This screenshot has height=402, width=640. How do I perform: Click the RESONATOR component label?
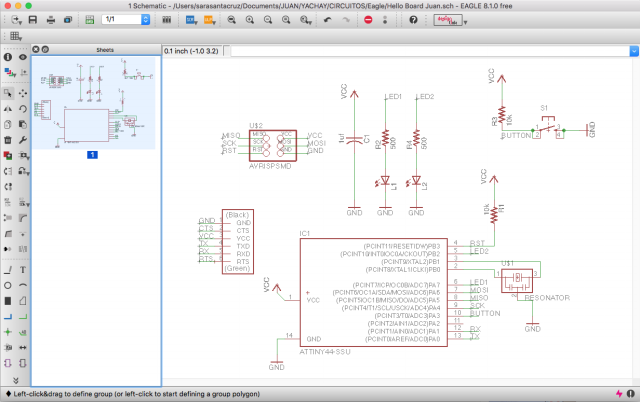tap(547, 298)
